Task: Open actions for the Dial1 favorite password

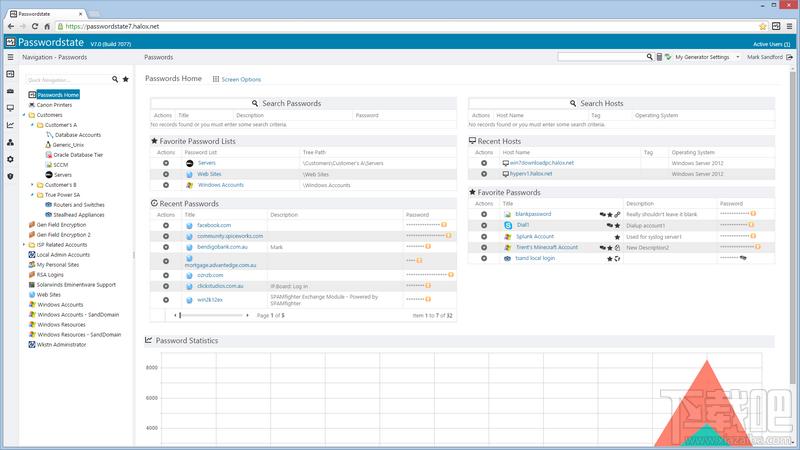Action: pyautogui.click(x=484, y=225)
